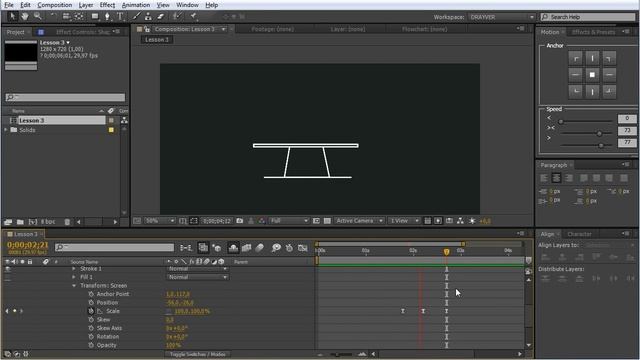
Task: Select the Brush tool
Action: (136, 16)
